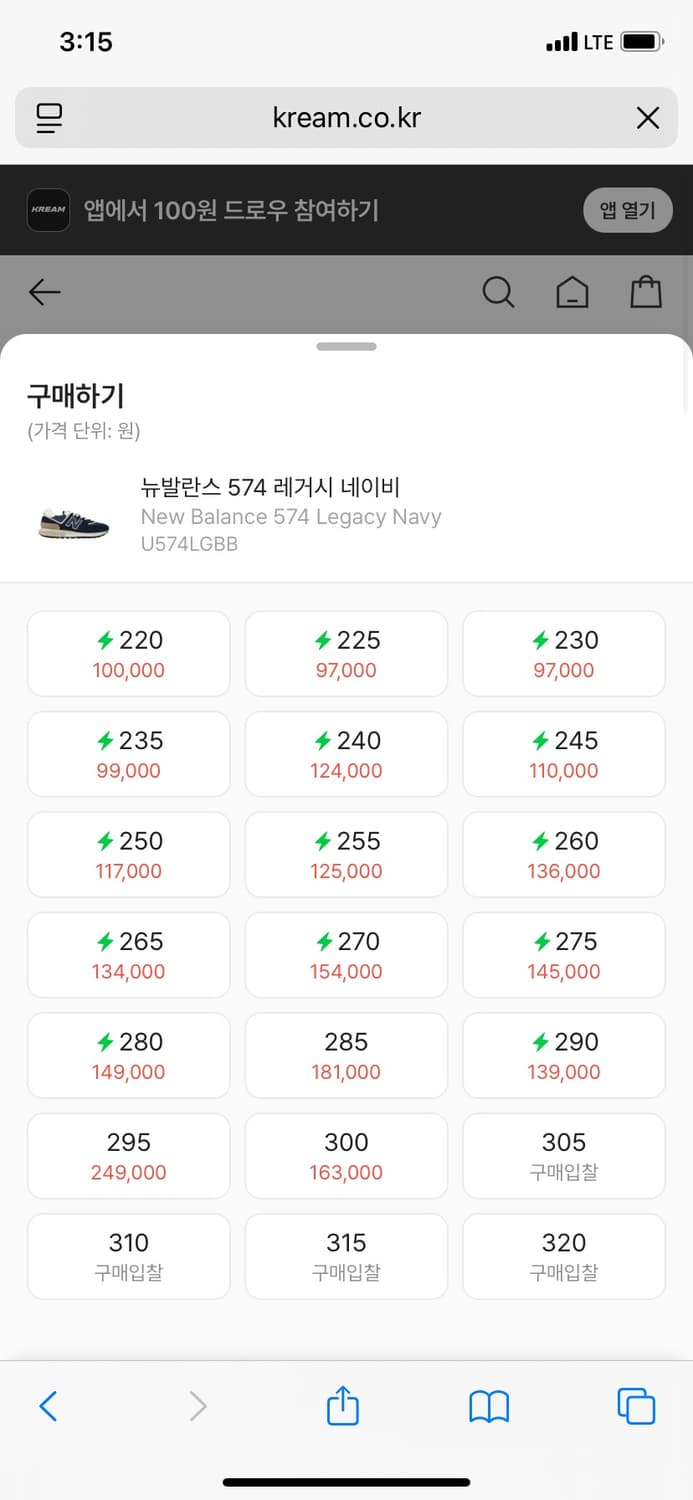
Task: Go to the KREAM home icon
Action: click(572, 292)
